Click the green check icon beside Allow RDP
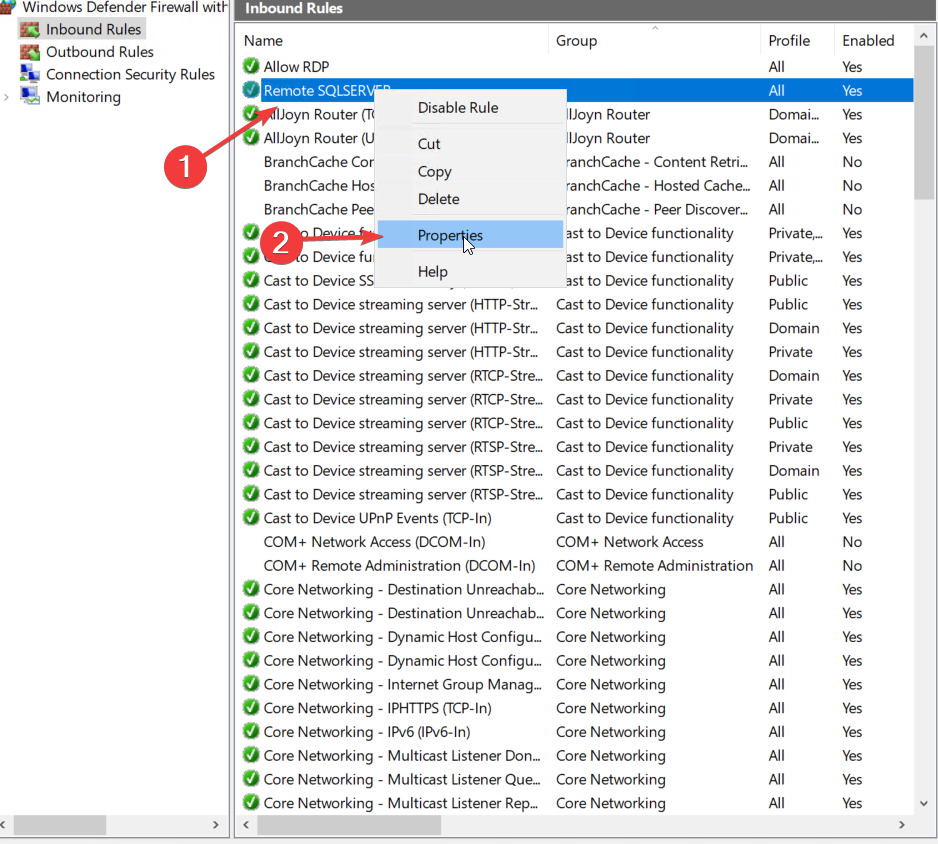Image resolution: width=938 pixels, height=844 pixels. point(251,66)
